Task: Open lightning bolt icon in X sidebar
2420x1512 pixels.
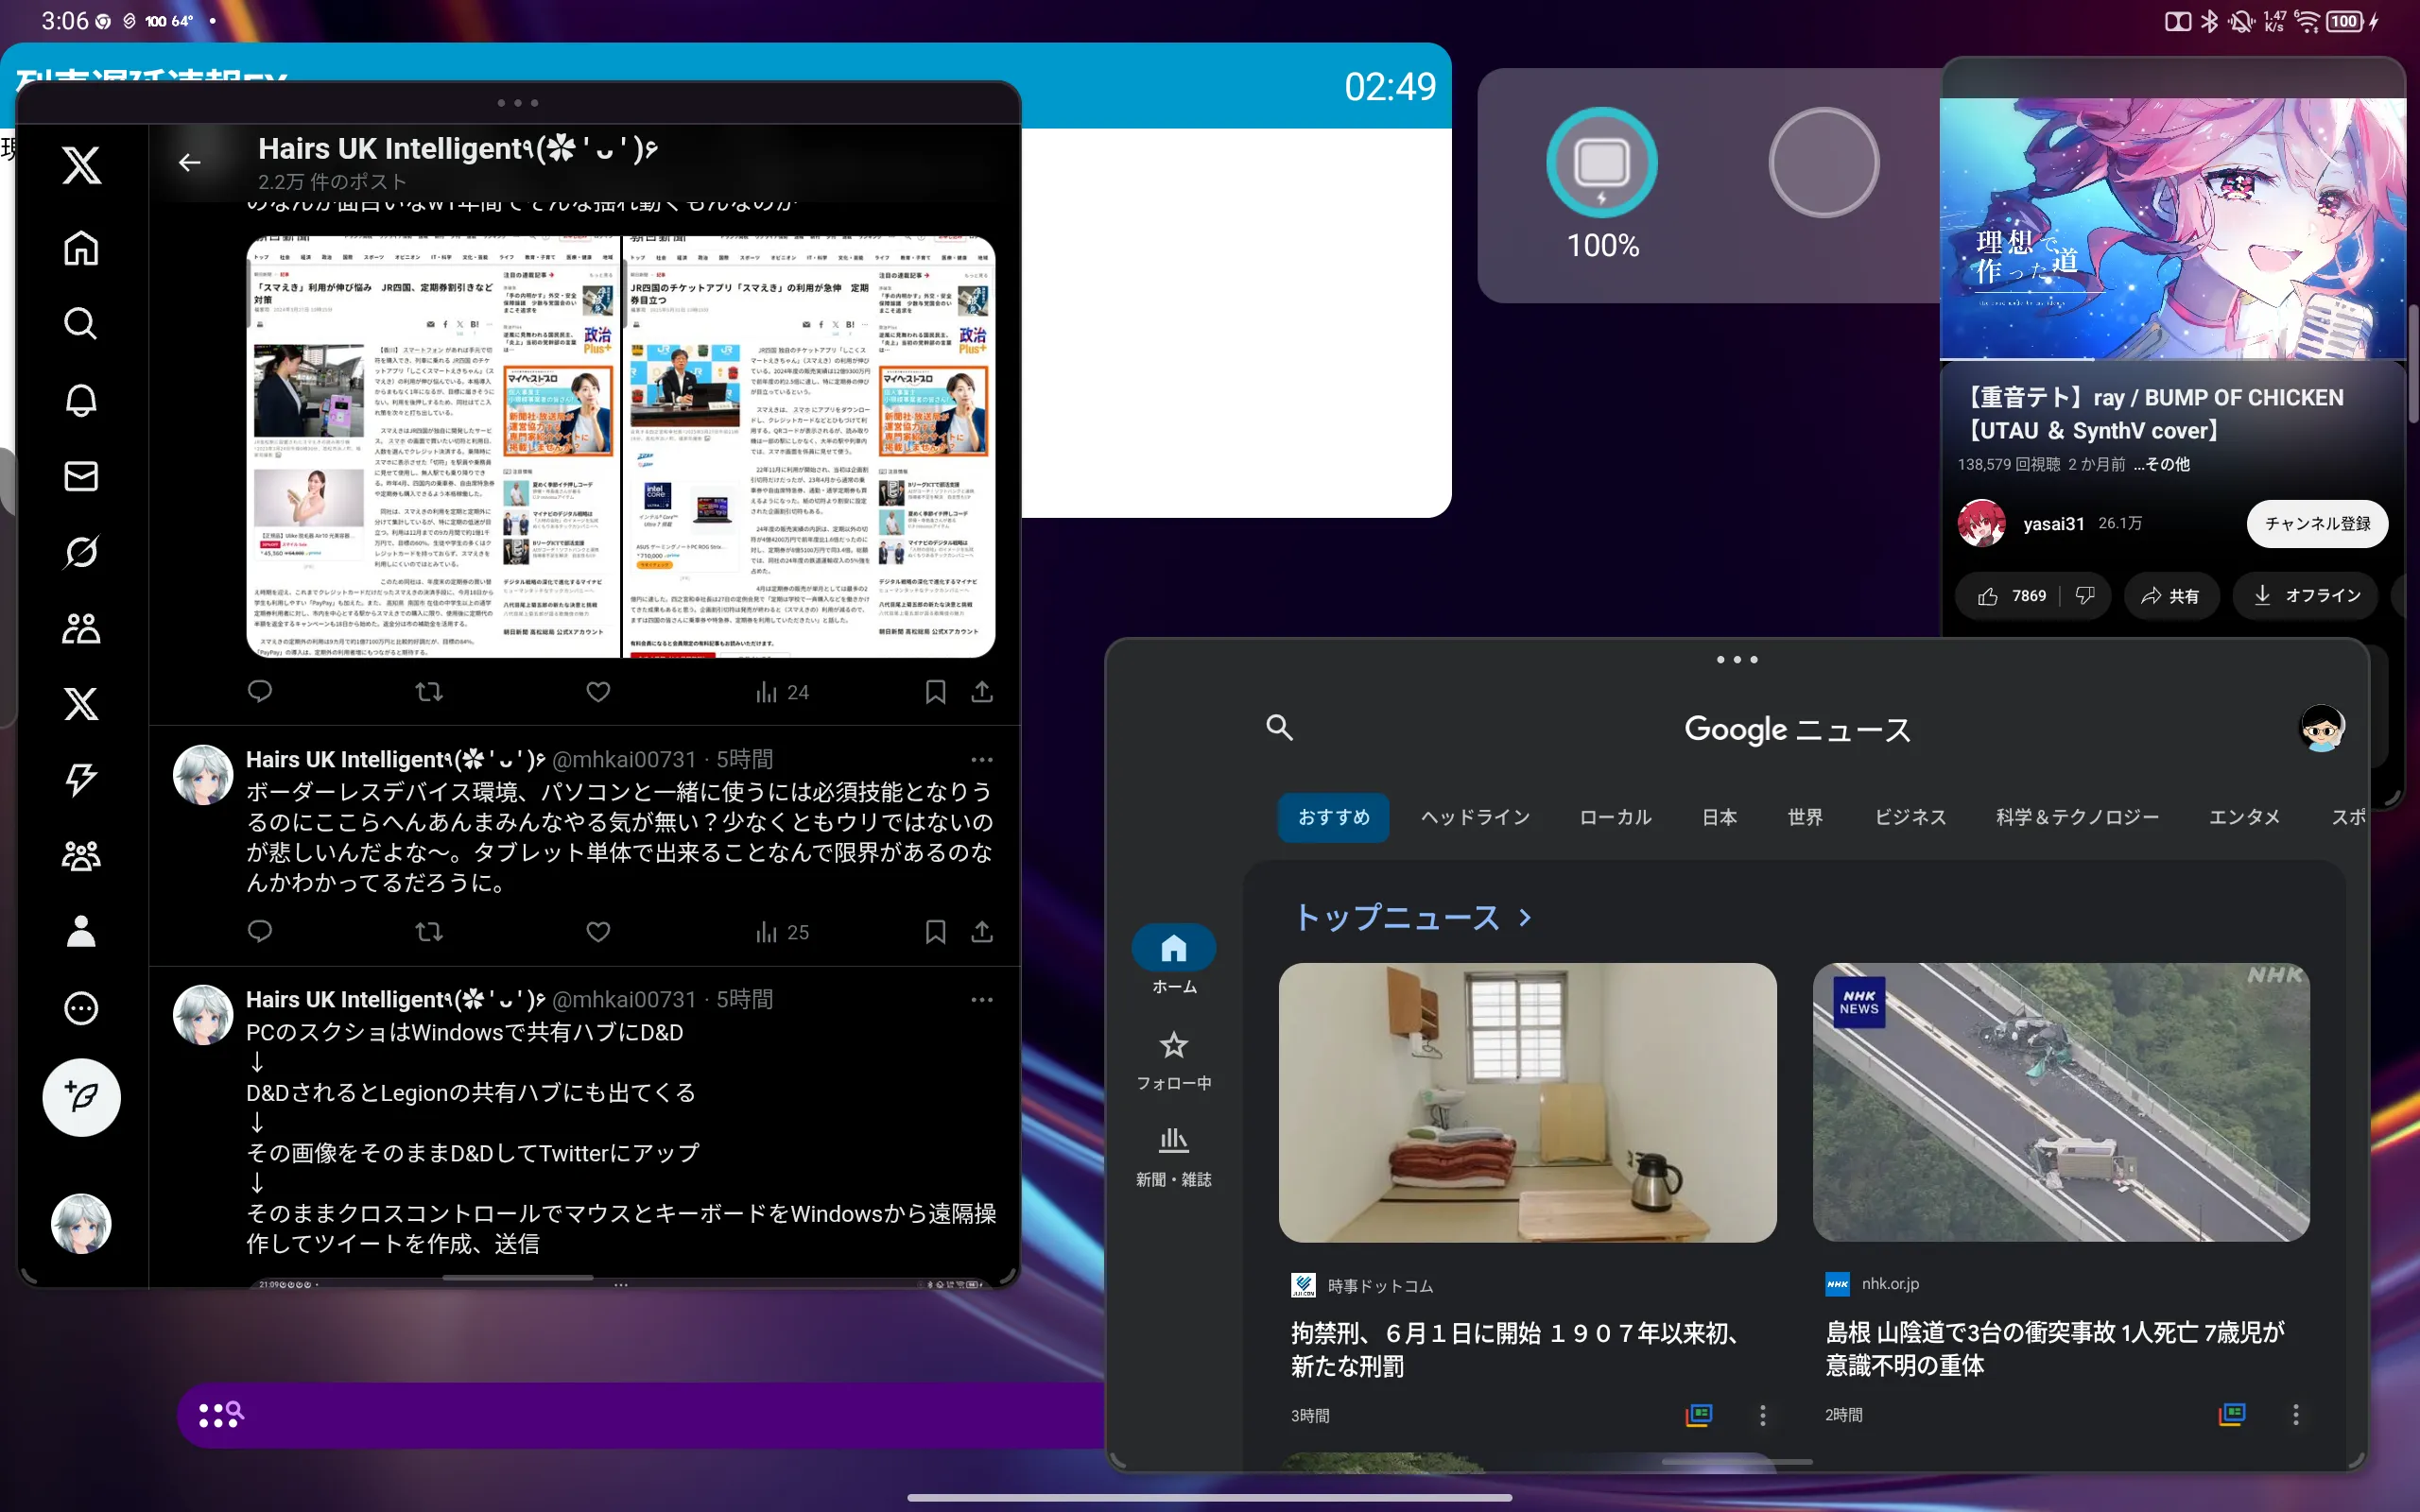Action: [81, 780]
